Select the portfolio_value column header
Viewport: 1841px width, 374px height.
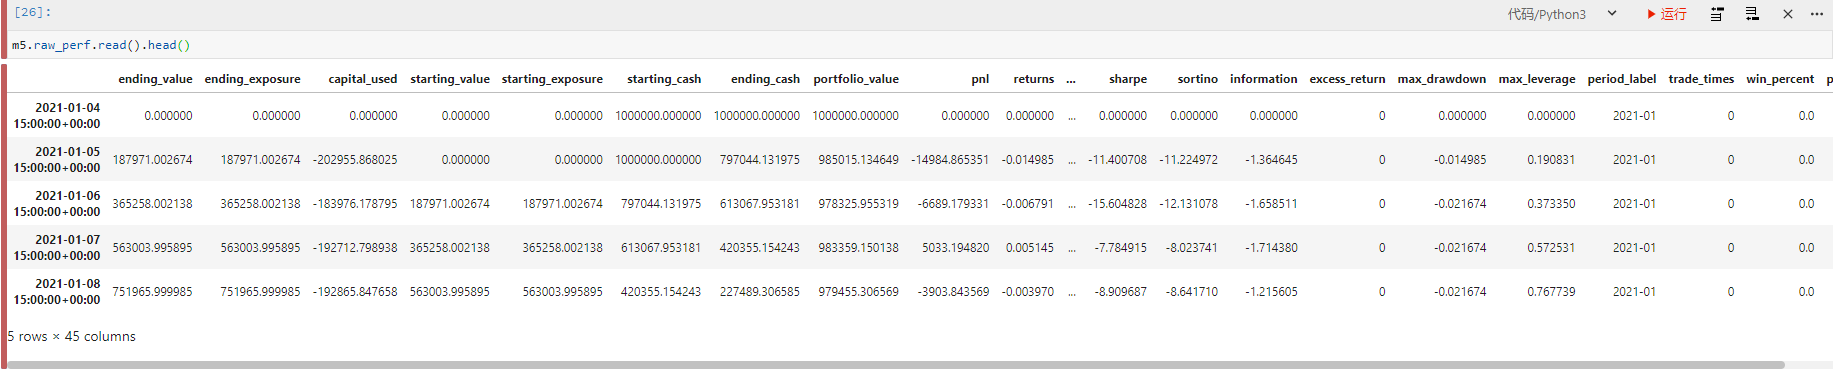click(x=856, y=79)
